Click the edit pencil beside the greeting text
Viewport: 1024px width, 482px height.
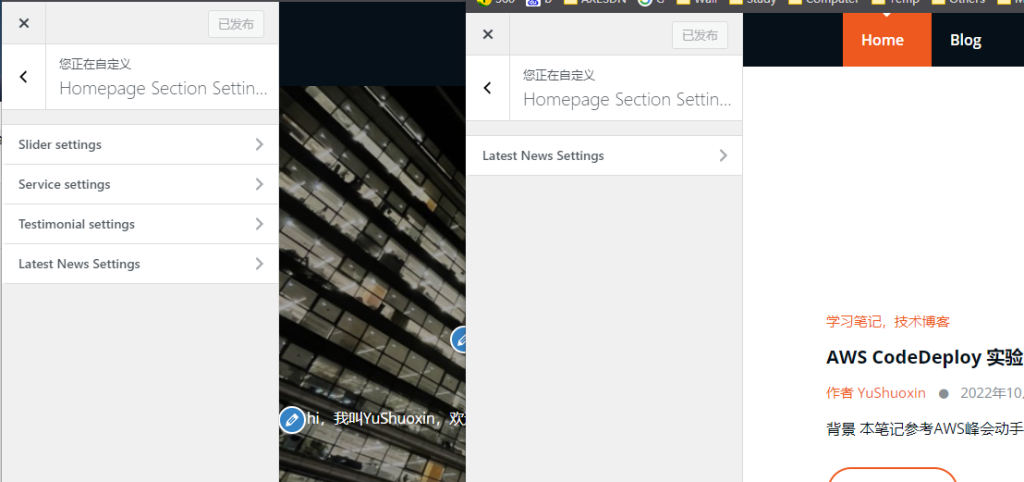[291, 420]
